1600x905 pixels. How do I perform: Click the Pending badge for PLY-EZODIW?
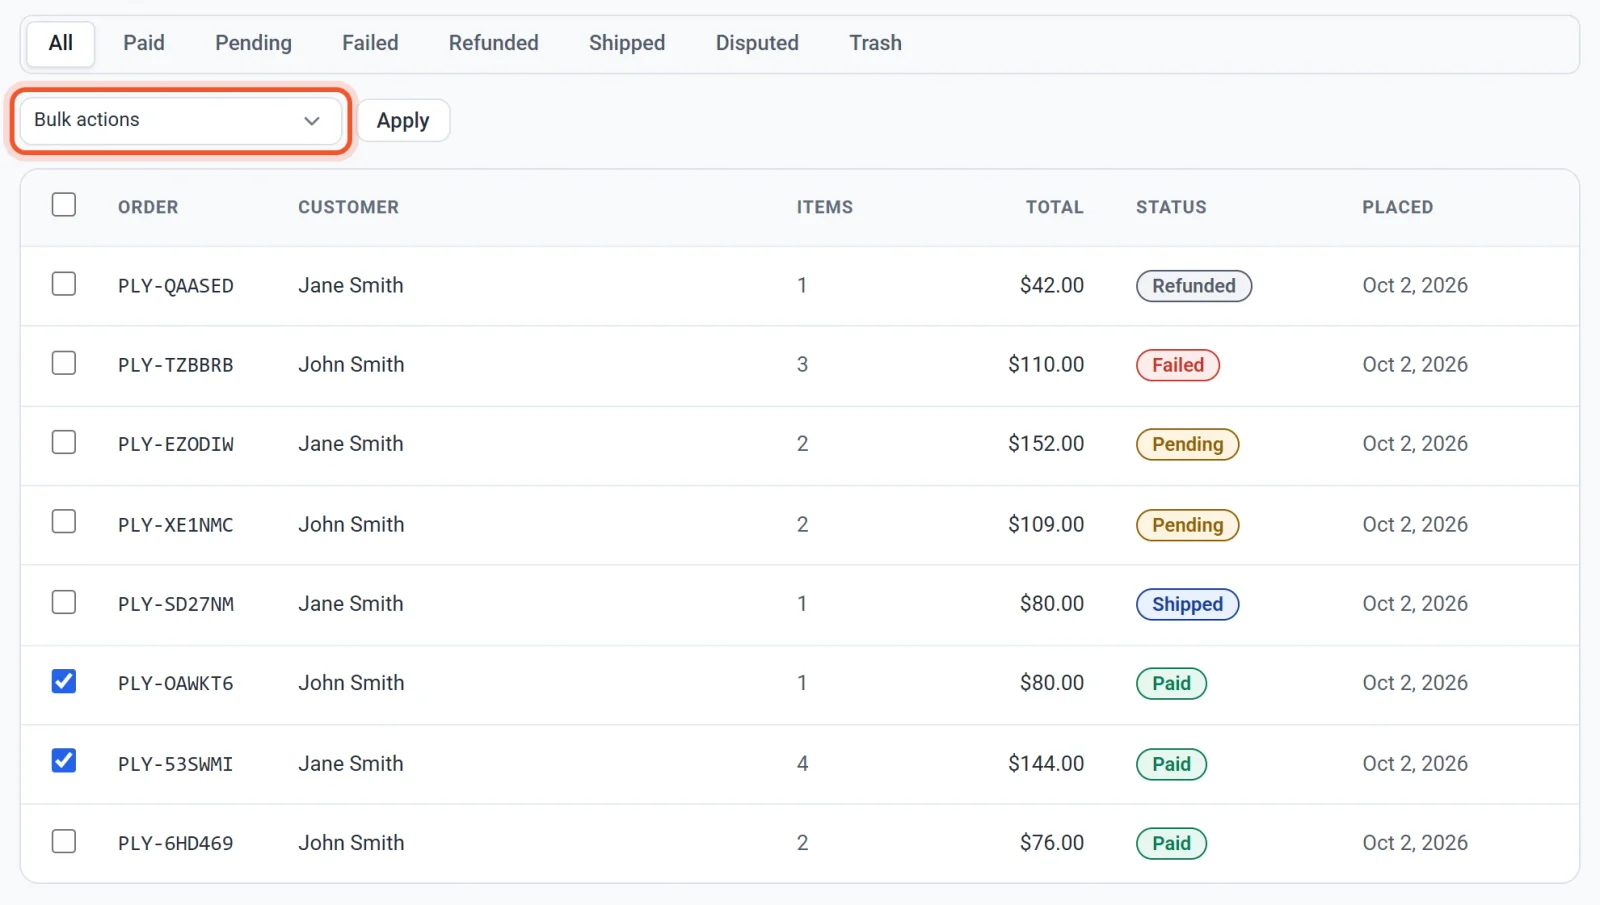tap(1187, 444)
